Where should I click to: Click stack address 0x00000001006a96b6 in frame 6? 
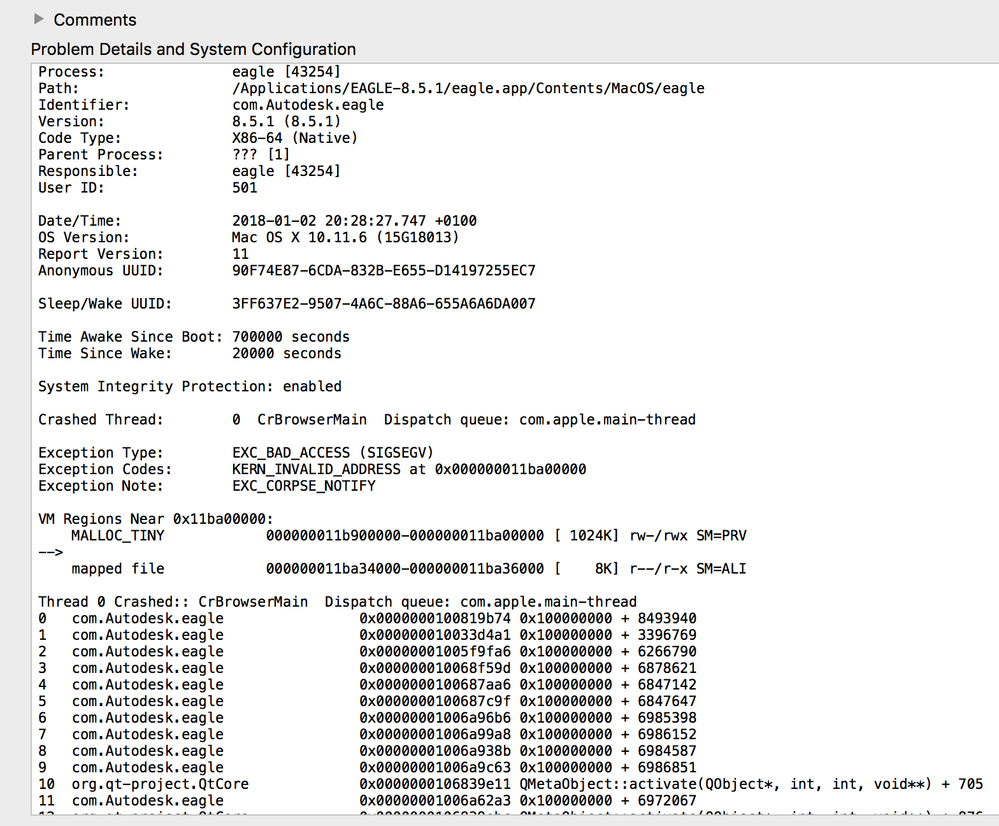[435, 718]
